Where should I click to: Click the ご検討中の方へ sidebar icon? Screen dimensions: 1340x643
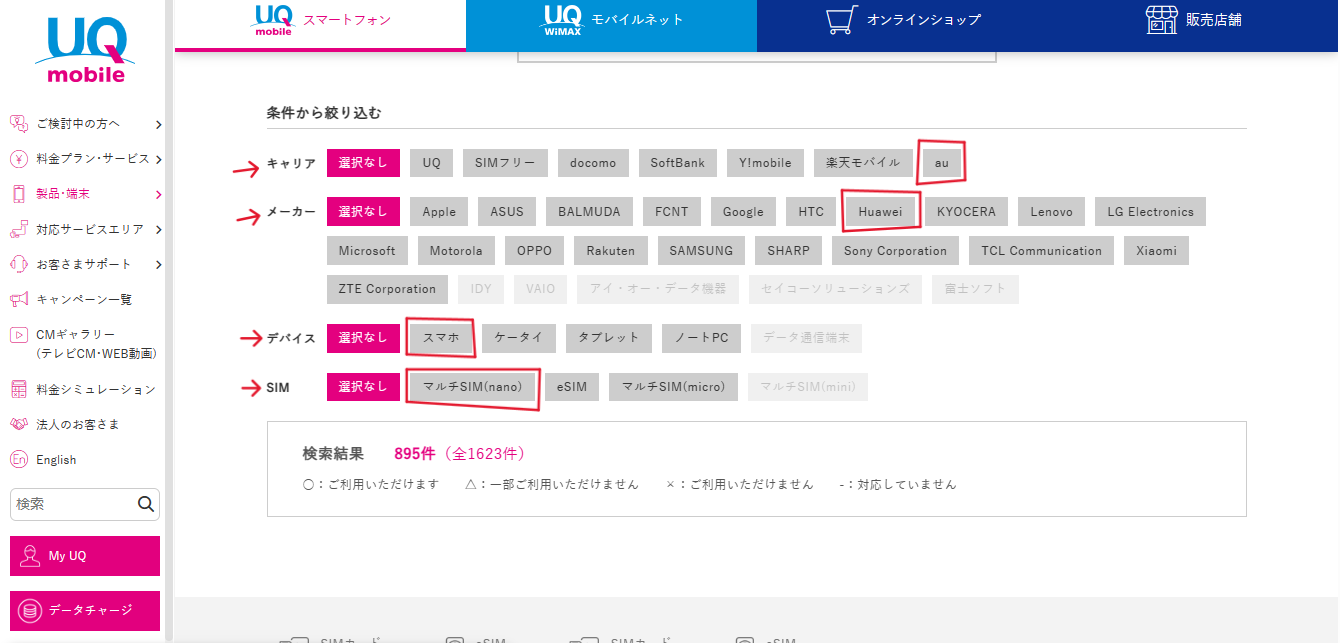[18, 123]
